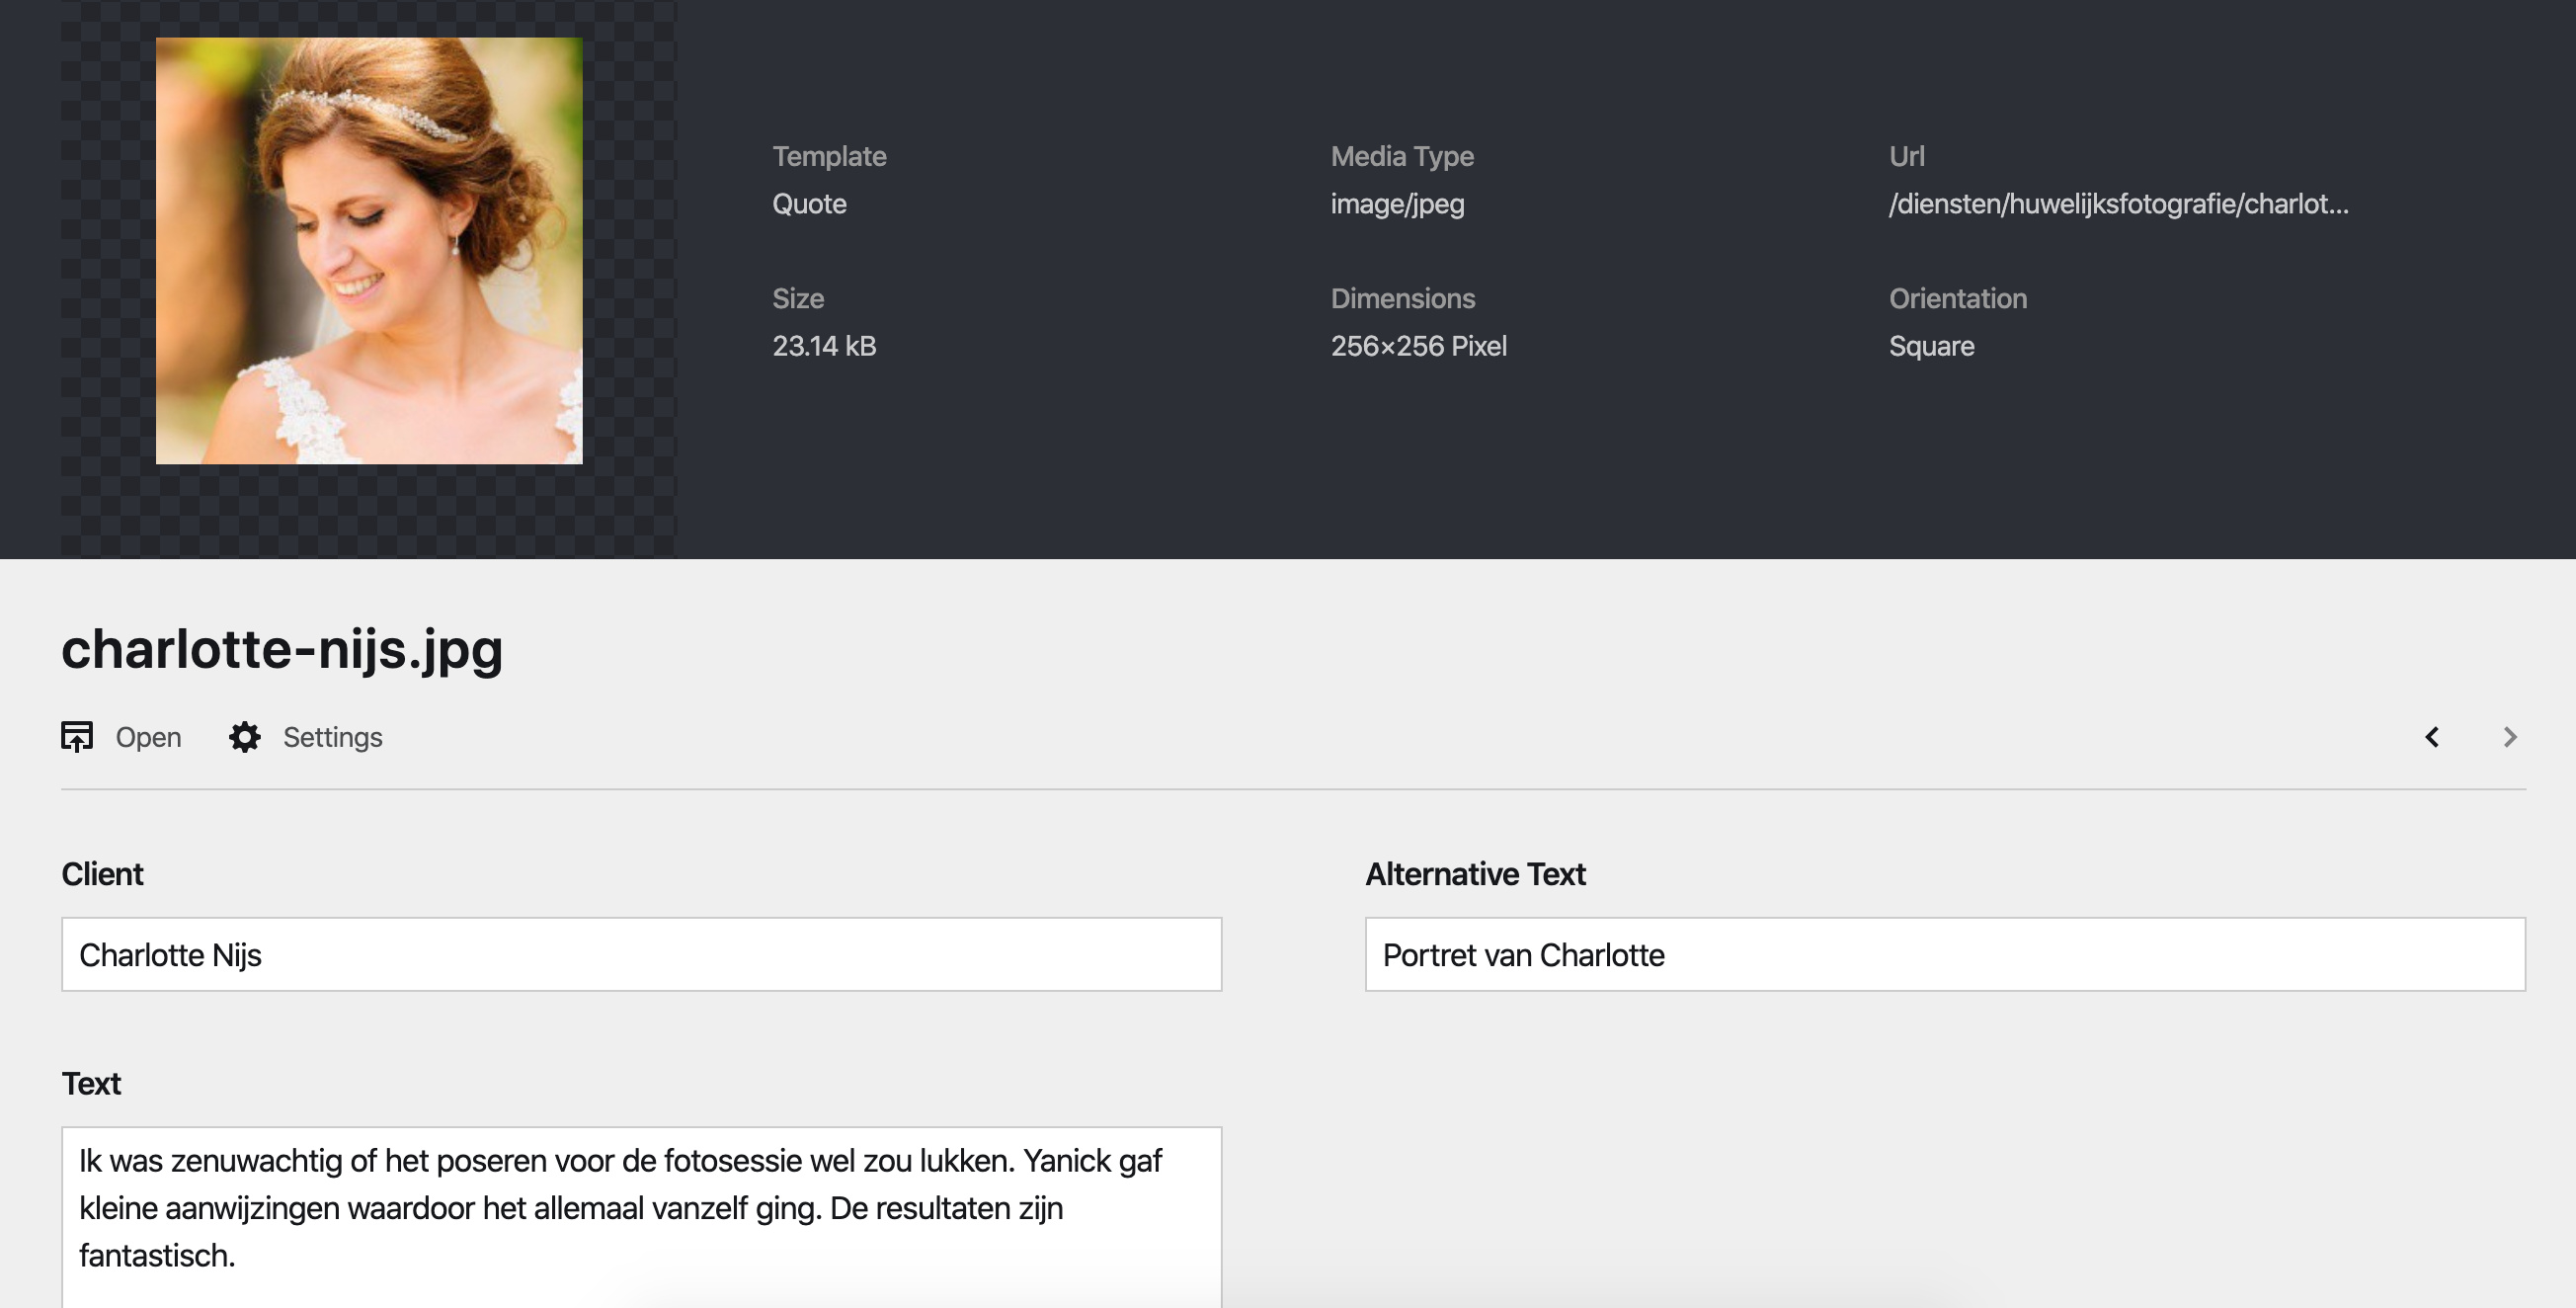The width and height of the screenshot is (2576, 1308).
Task: Click the Open text label
Action: 148,737
